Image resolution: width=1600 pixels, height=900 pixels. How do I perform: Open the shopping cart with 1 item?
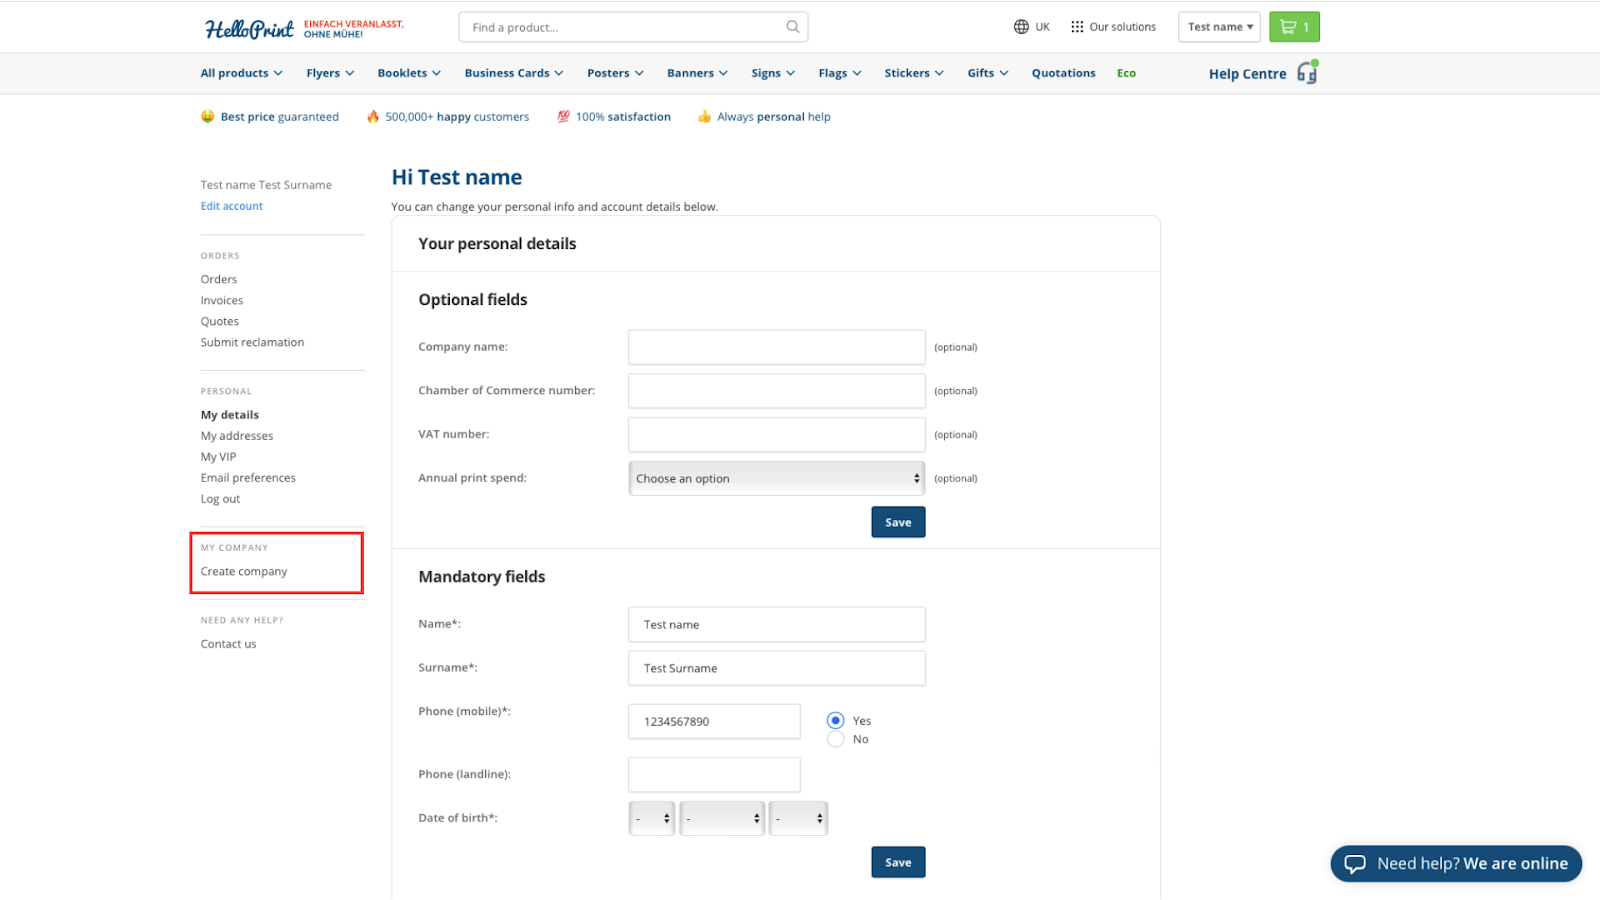pos(1294,27)
